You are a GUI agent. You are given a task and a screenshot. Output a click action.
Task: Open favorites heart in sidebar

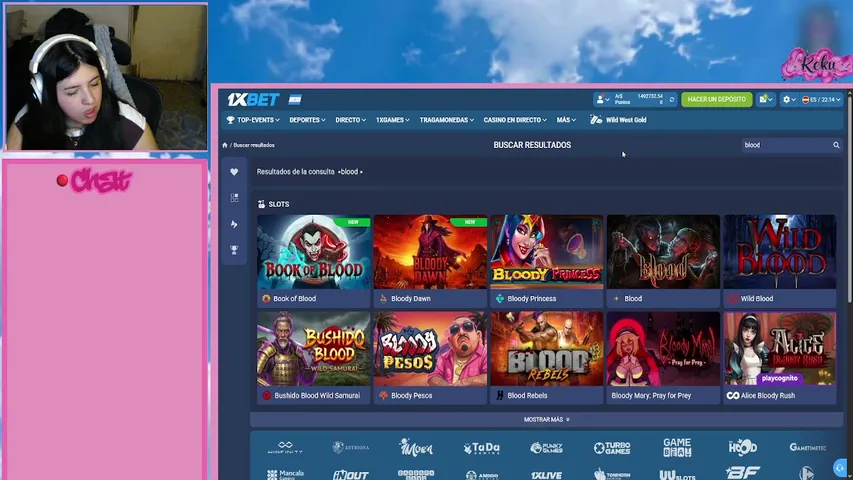click(x=234, y=172)
